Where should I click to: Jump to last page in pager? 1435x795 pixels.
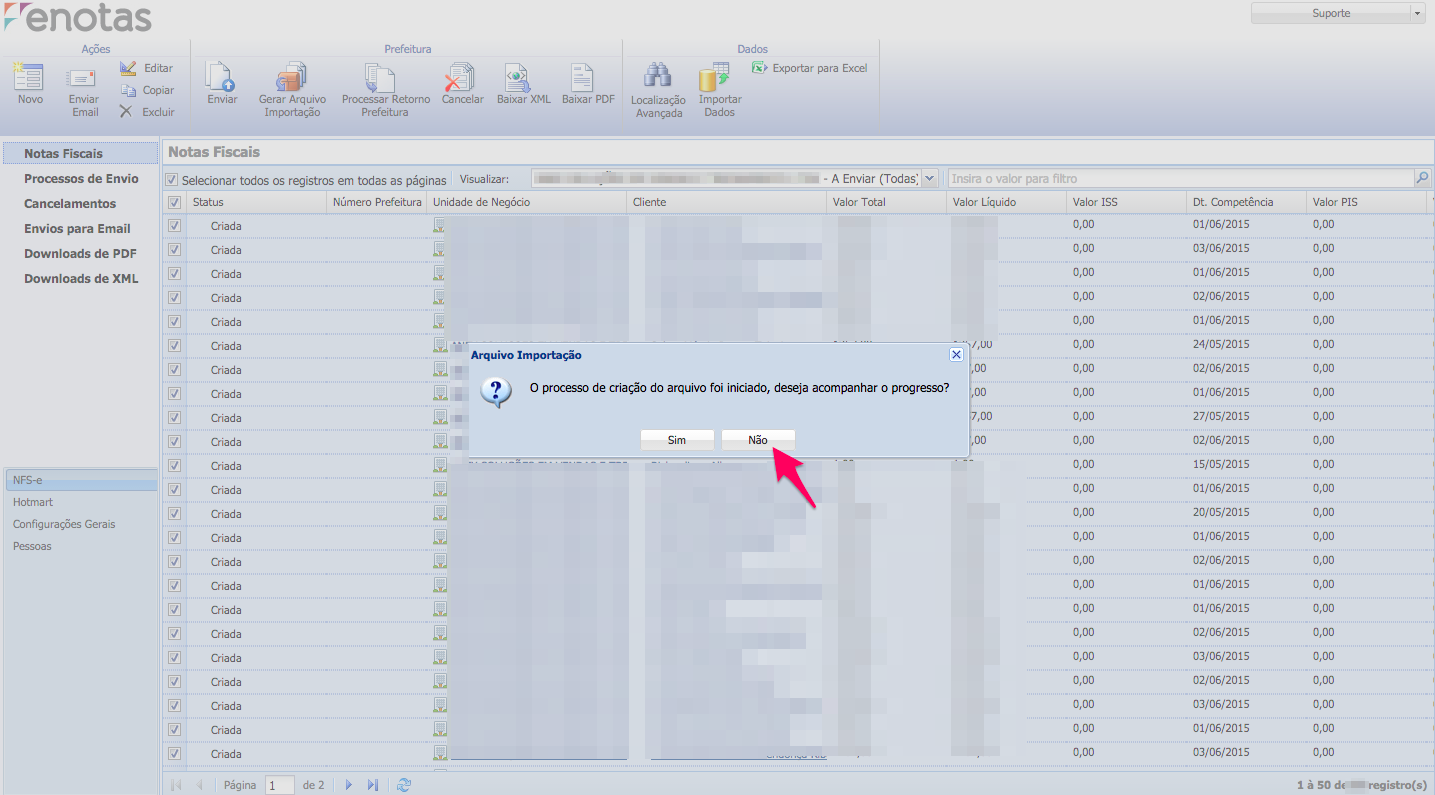point(372,785)
